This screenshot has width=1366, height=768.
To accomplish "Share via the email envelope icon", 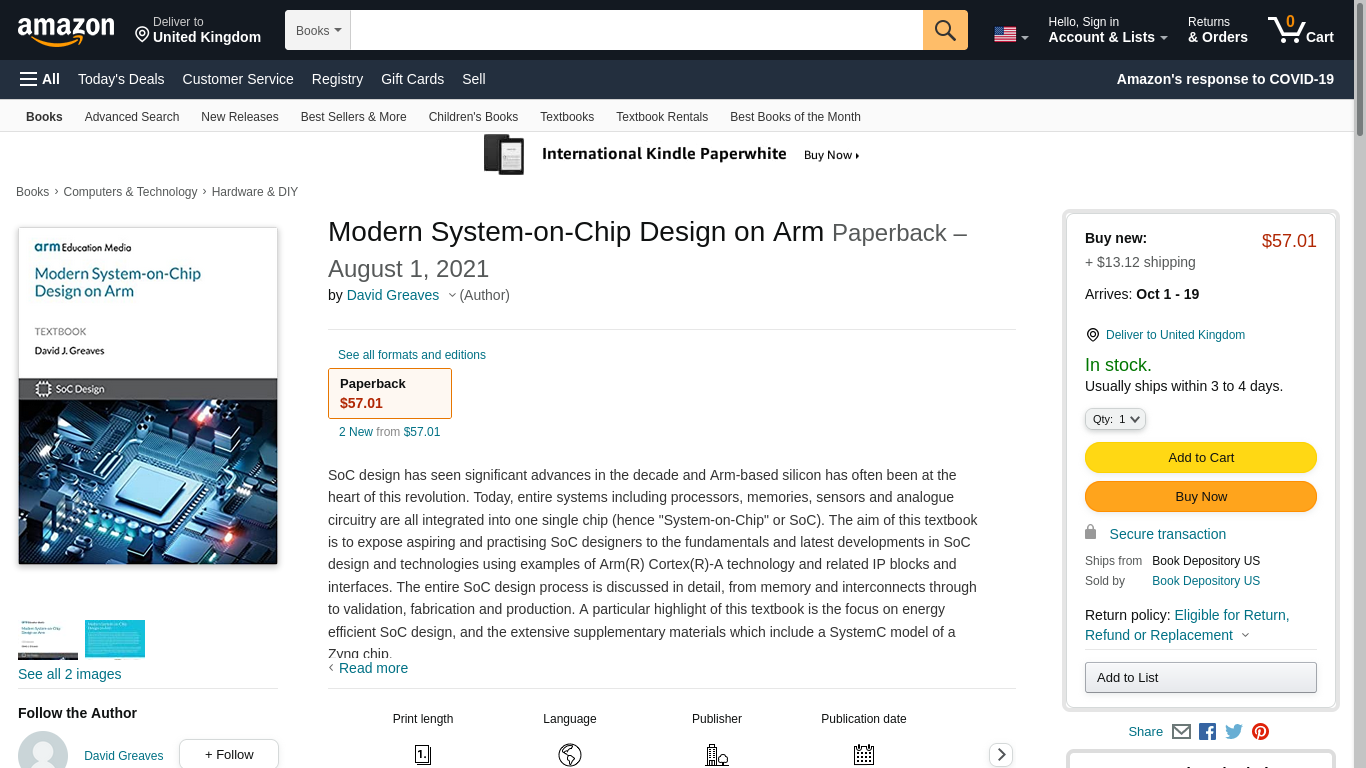I will [x=1181, y=732].
